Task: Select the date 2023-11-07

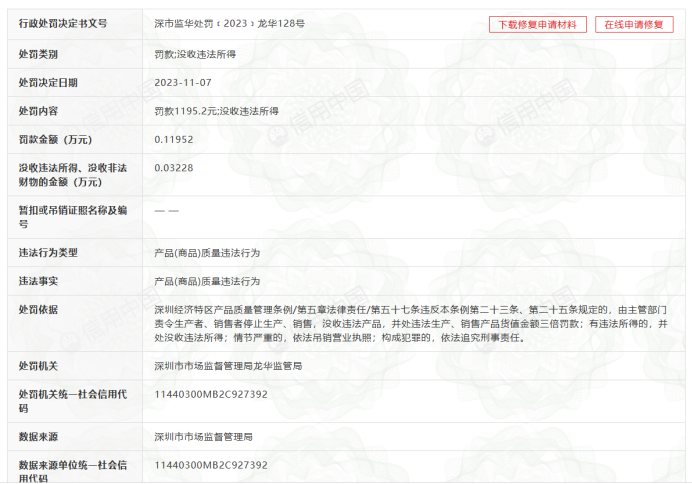Action: (183, 83)
